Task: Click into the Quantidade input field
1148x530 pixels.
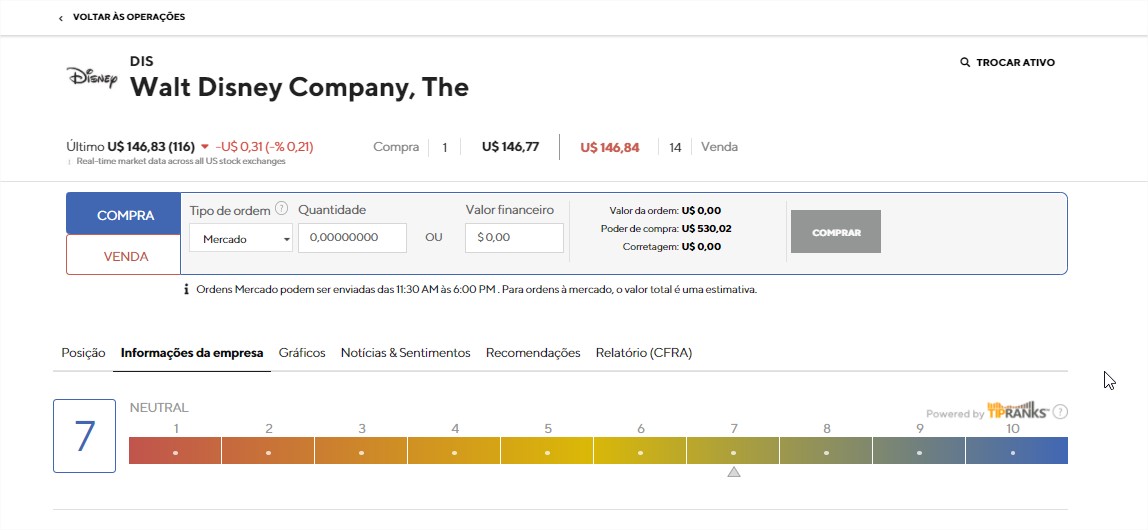Action: pyautogui.click(x=352, y=239)
